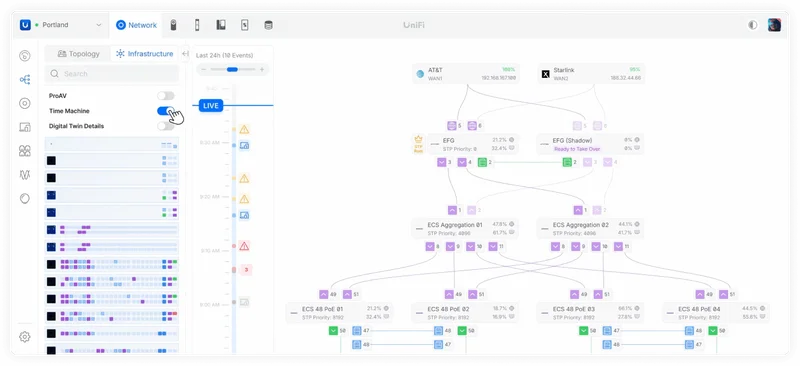Screen dimensions: 800x366
Task: Collapse the ECS 48 PoE 02 node
Action: click(x=419, y=313)
